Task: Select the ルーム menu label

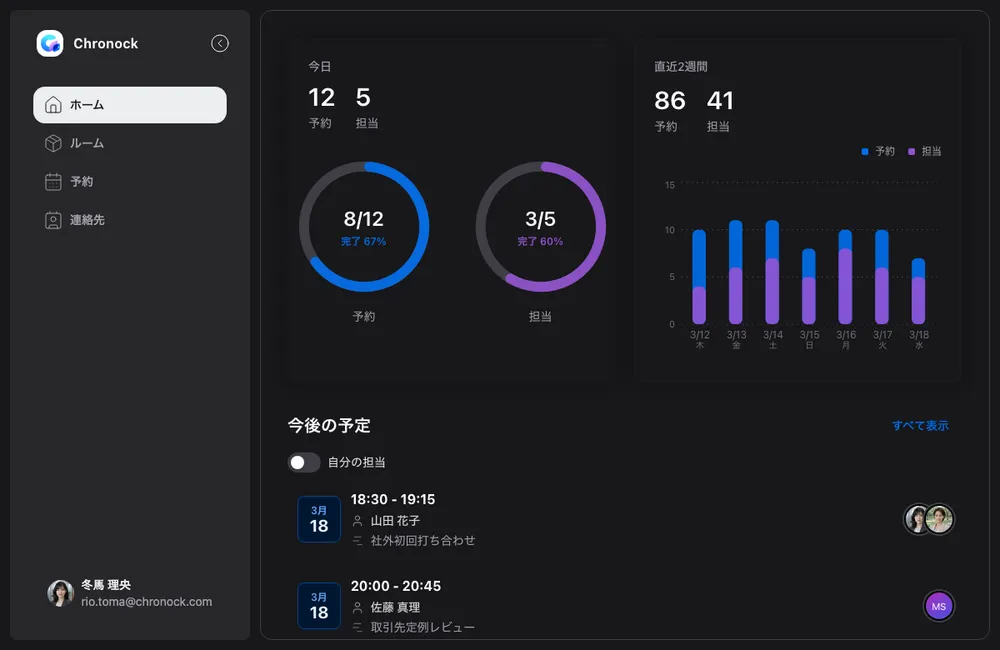Action: click(x=87, y=143)
